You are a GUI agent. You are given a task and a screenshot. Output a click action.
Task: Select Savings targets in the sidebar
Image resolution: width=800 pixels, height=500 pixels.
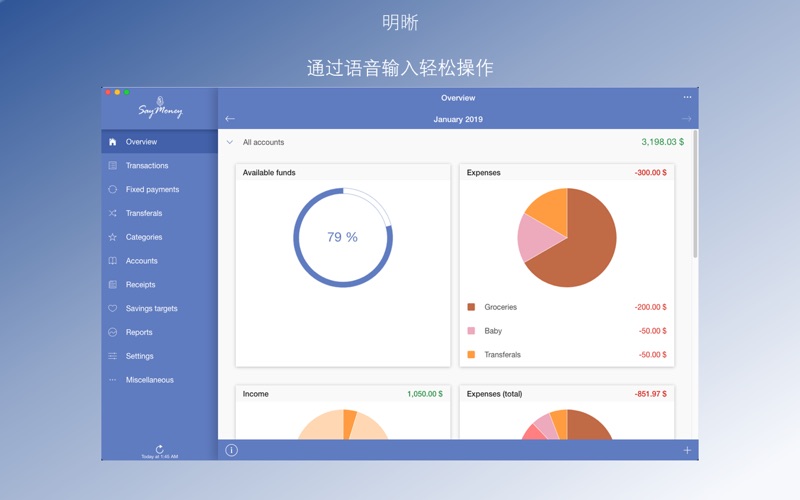click(160, 308)
